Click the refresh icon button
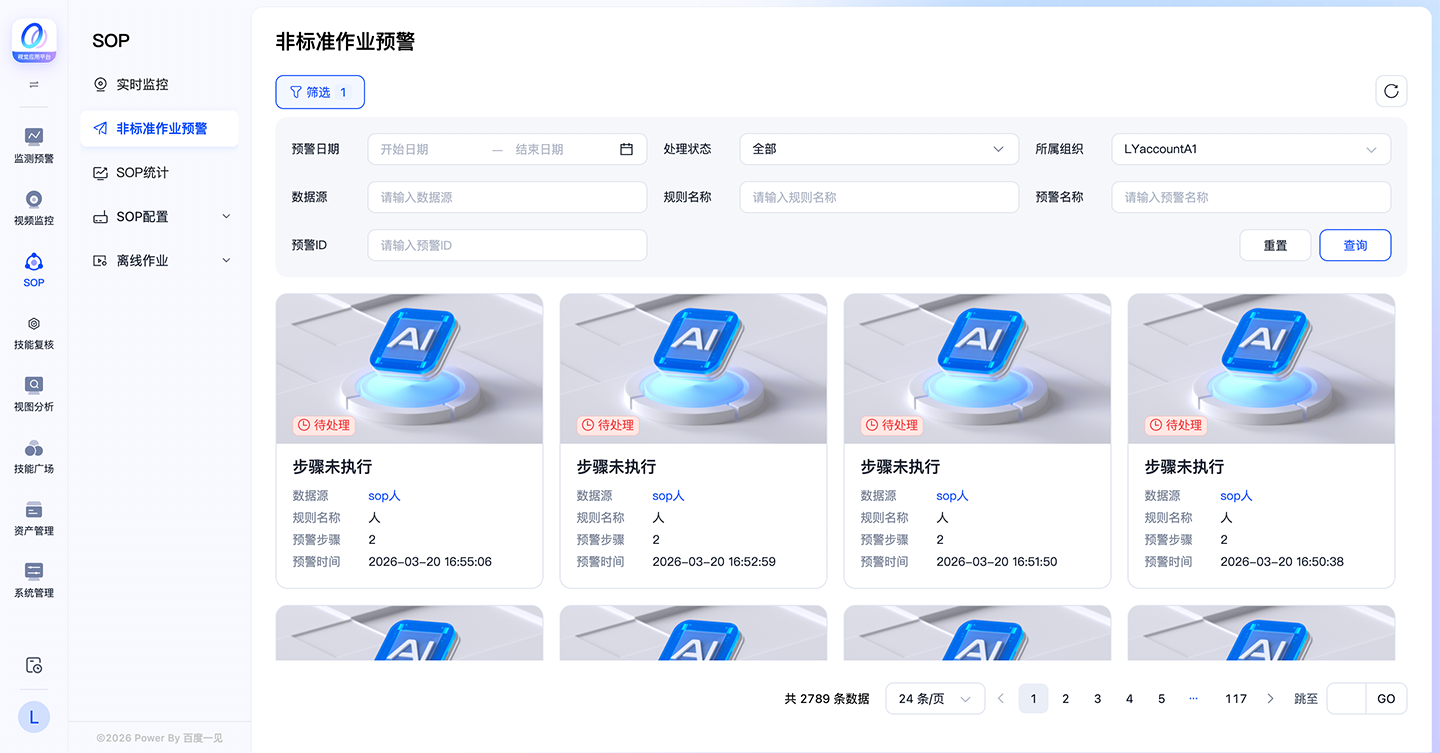Image resolution: width=1440 pixels, height=753 pixels. 1391,91
